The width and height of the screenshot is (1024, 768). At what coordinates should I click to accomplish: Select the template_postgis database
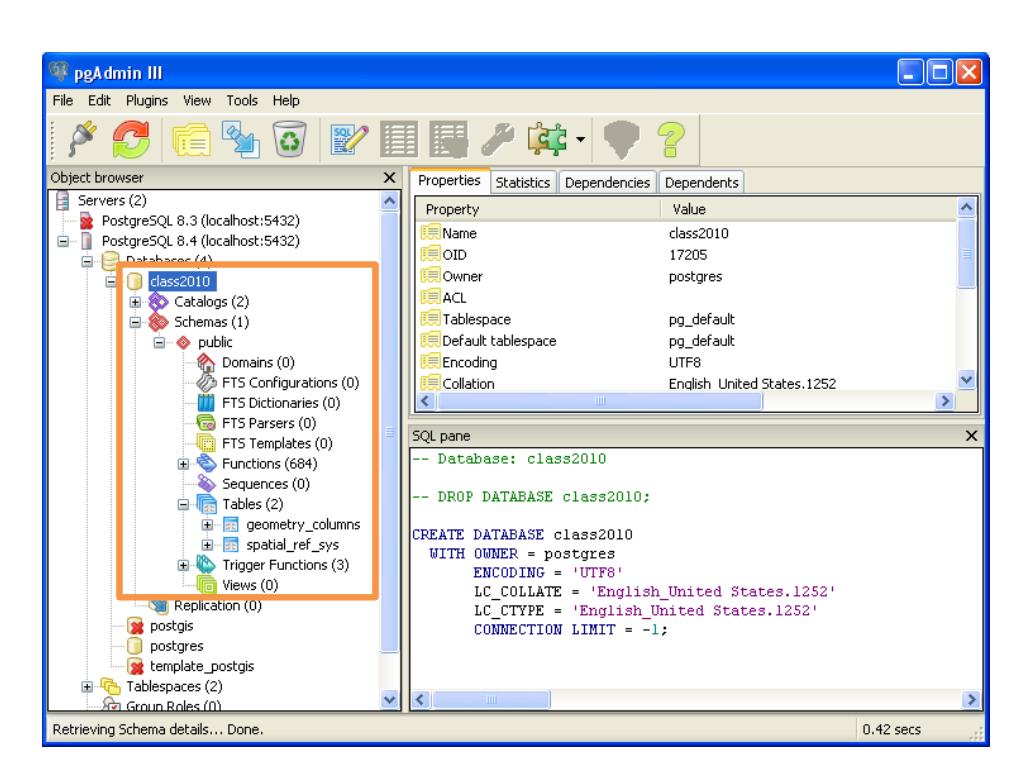coord(202,667)
